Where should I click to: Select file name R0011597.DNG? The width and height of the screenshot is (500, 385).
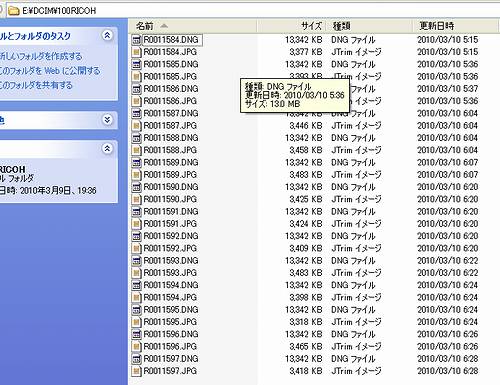click(171, 359)
